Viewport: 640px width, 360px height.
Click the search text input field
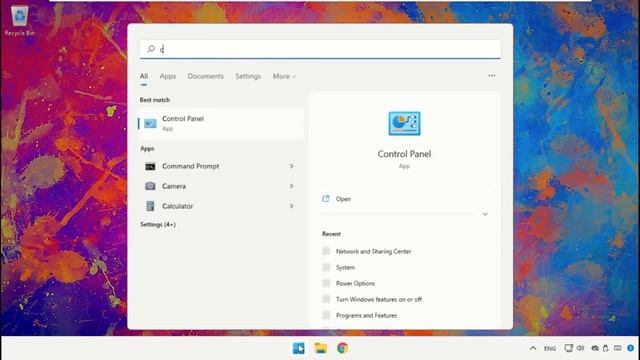click(320, 49)
